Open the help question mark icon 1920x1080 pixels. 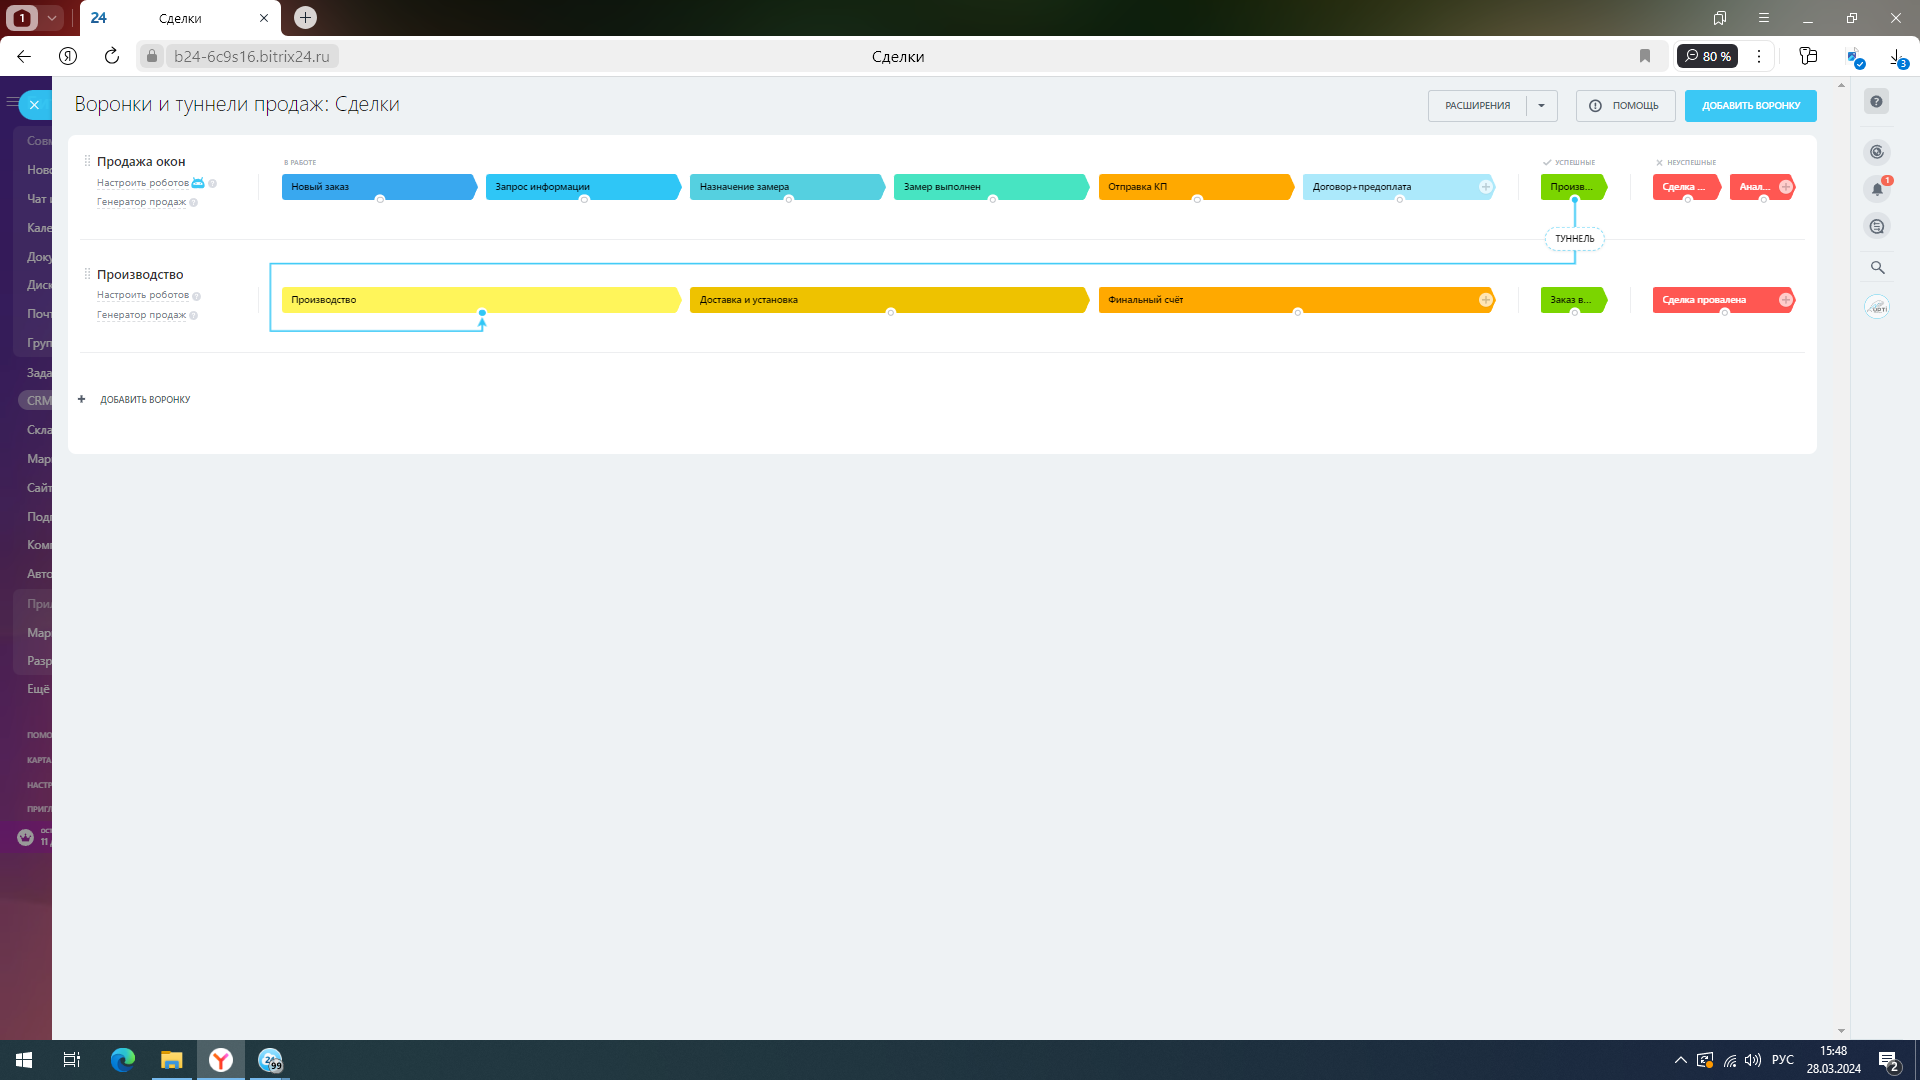(1877, 102)
